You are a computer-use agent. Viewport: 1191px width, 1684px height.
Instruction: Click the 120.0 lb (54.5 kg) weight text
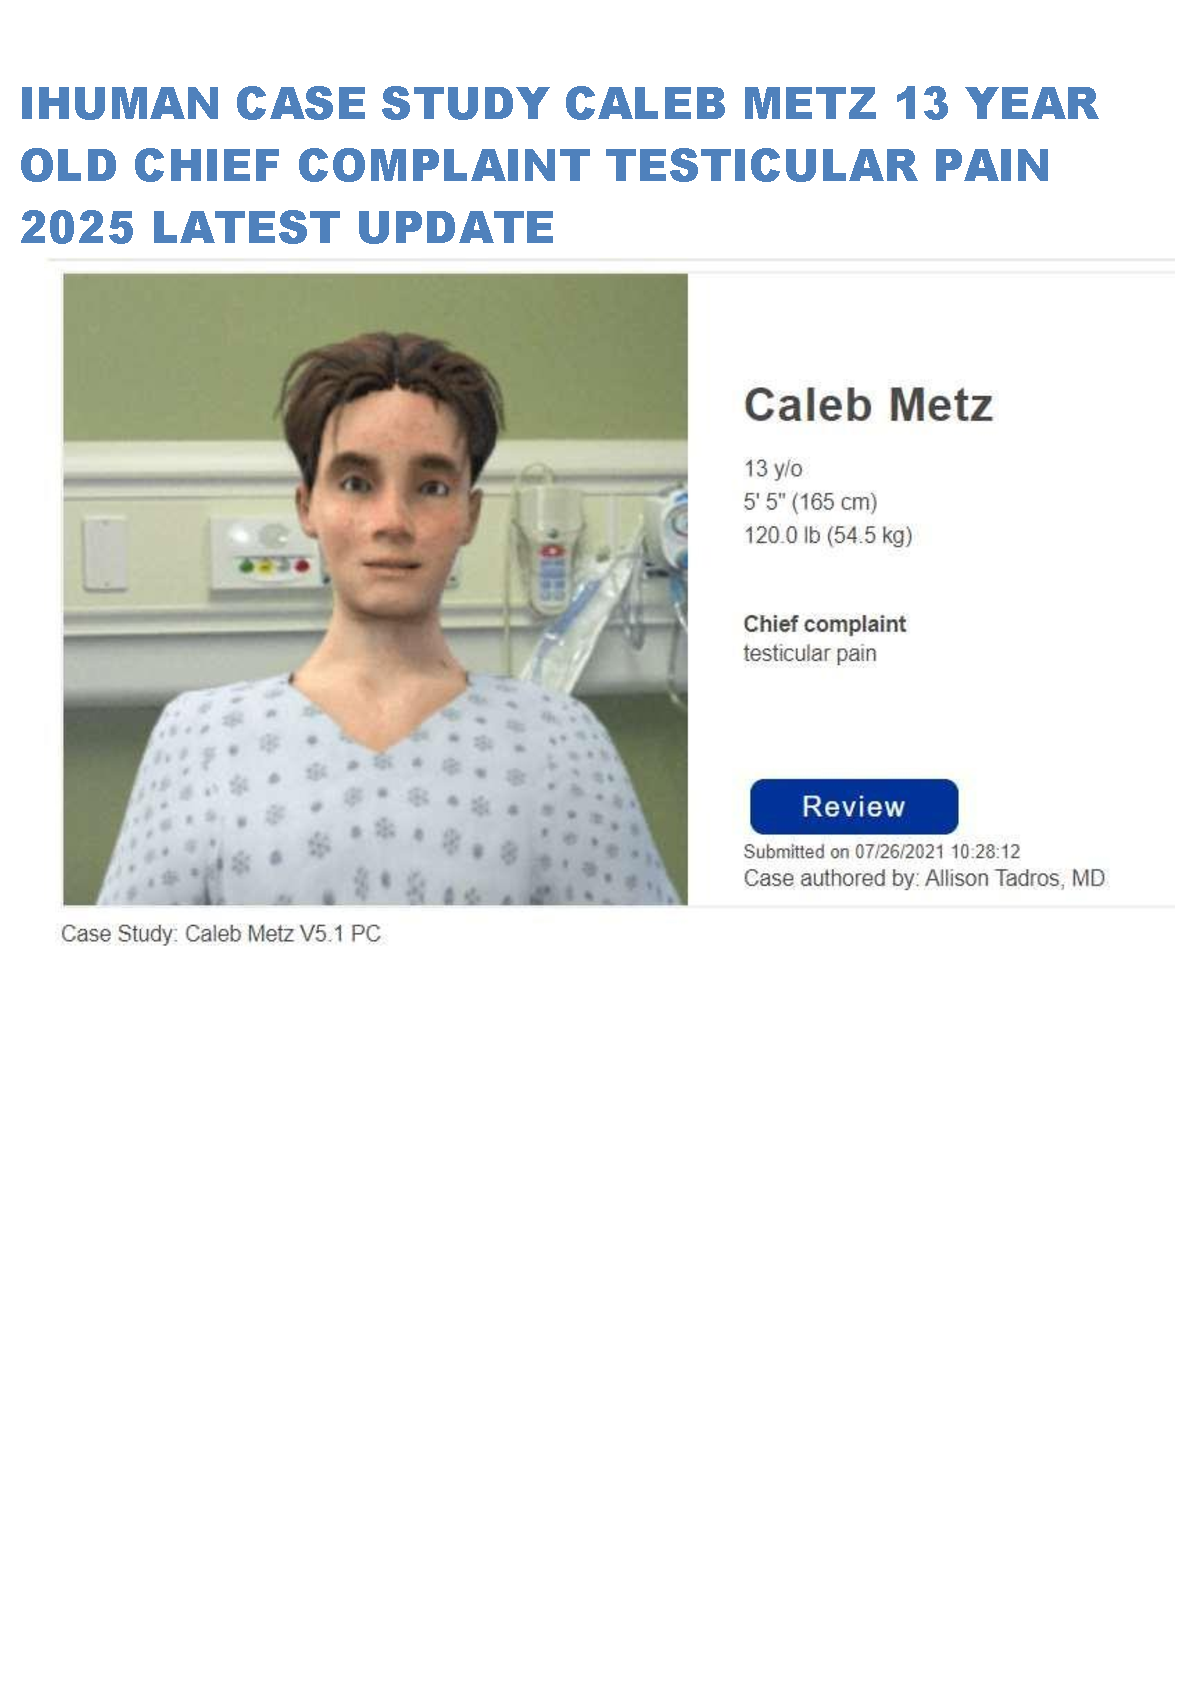828,535
